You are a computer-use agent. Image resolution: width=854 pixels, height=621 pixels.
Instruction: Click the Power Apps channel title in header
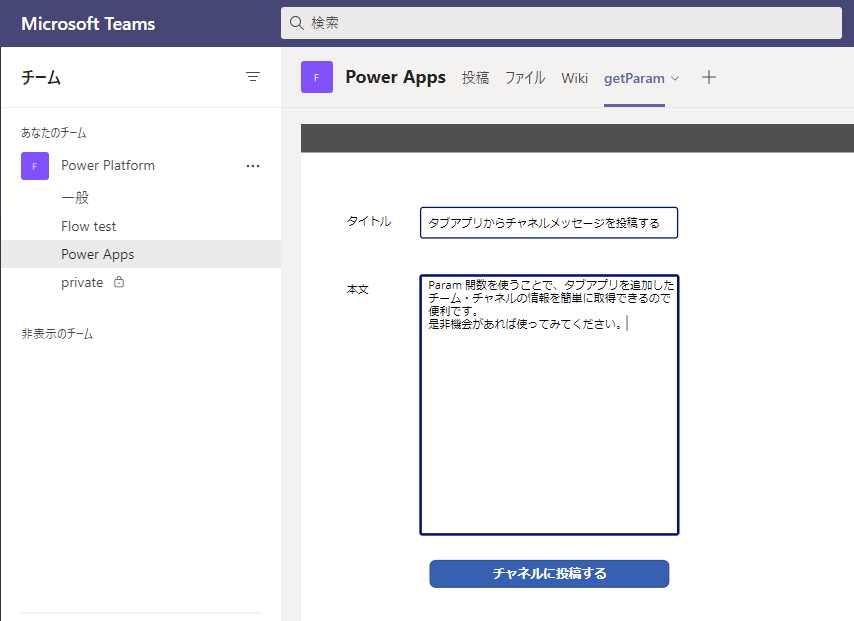tap(395, 77)
